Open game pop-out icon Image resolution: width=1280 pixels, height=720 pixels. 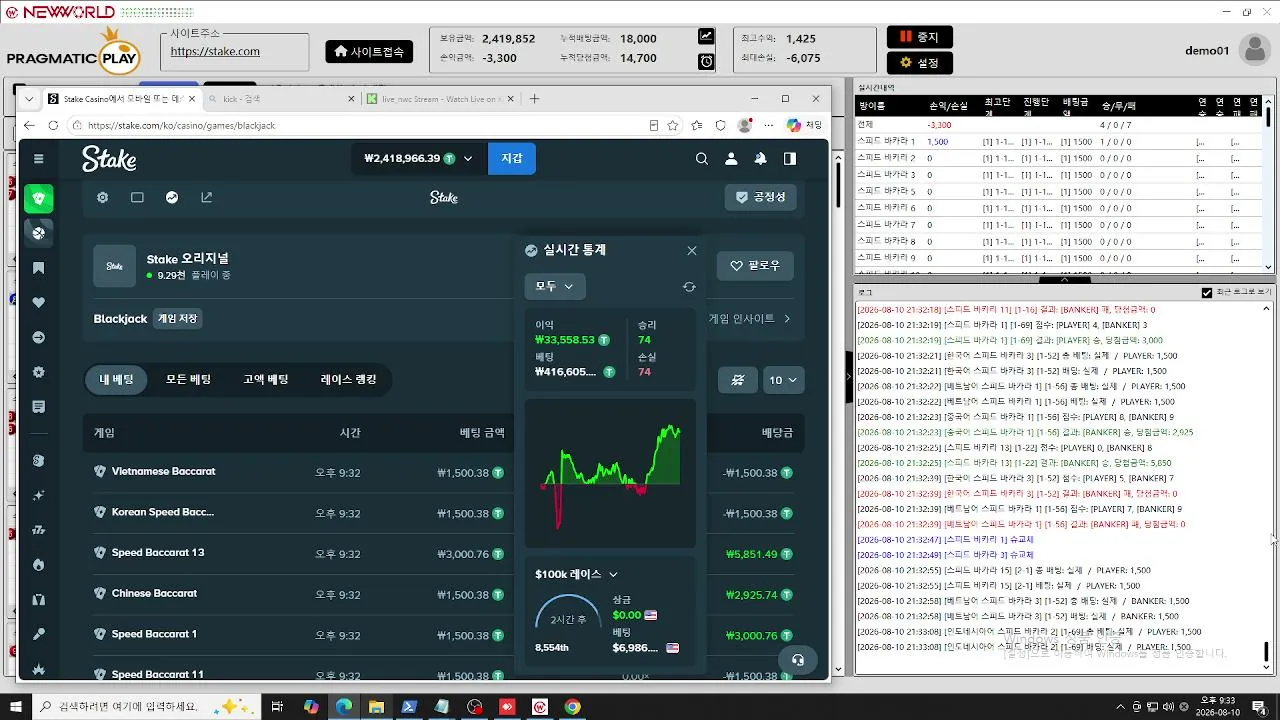[207, 197]
